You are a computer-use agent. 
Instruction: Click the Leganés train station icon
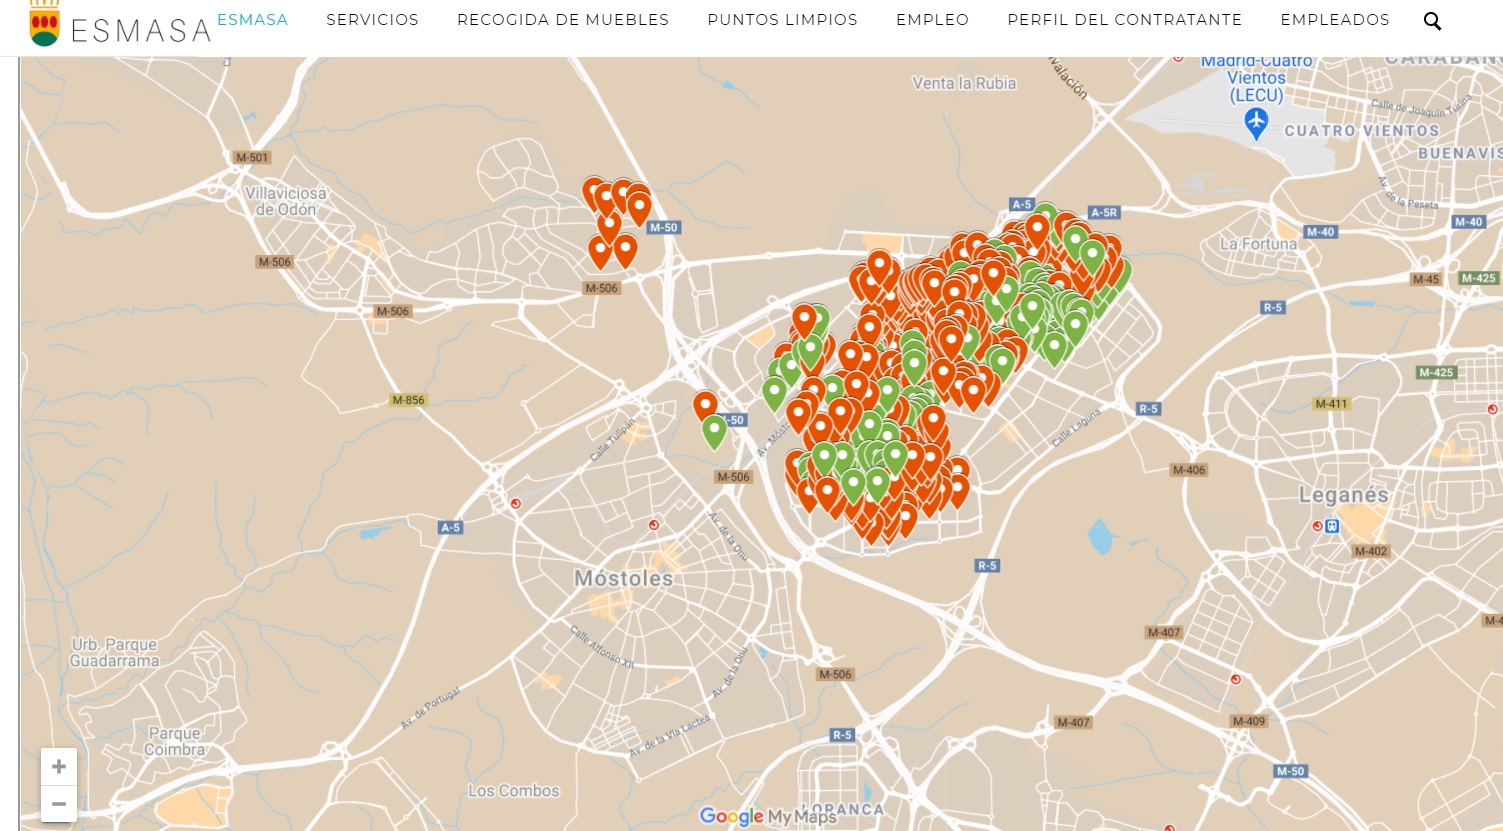click(1332, 525)
